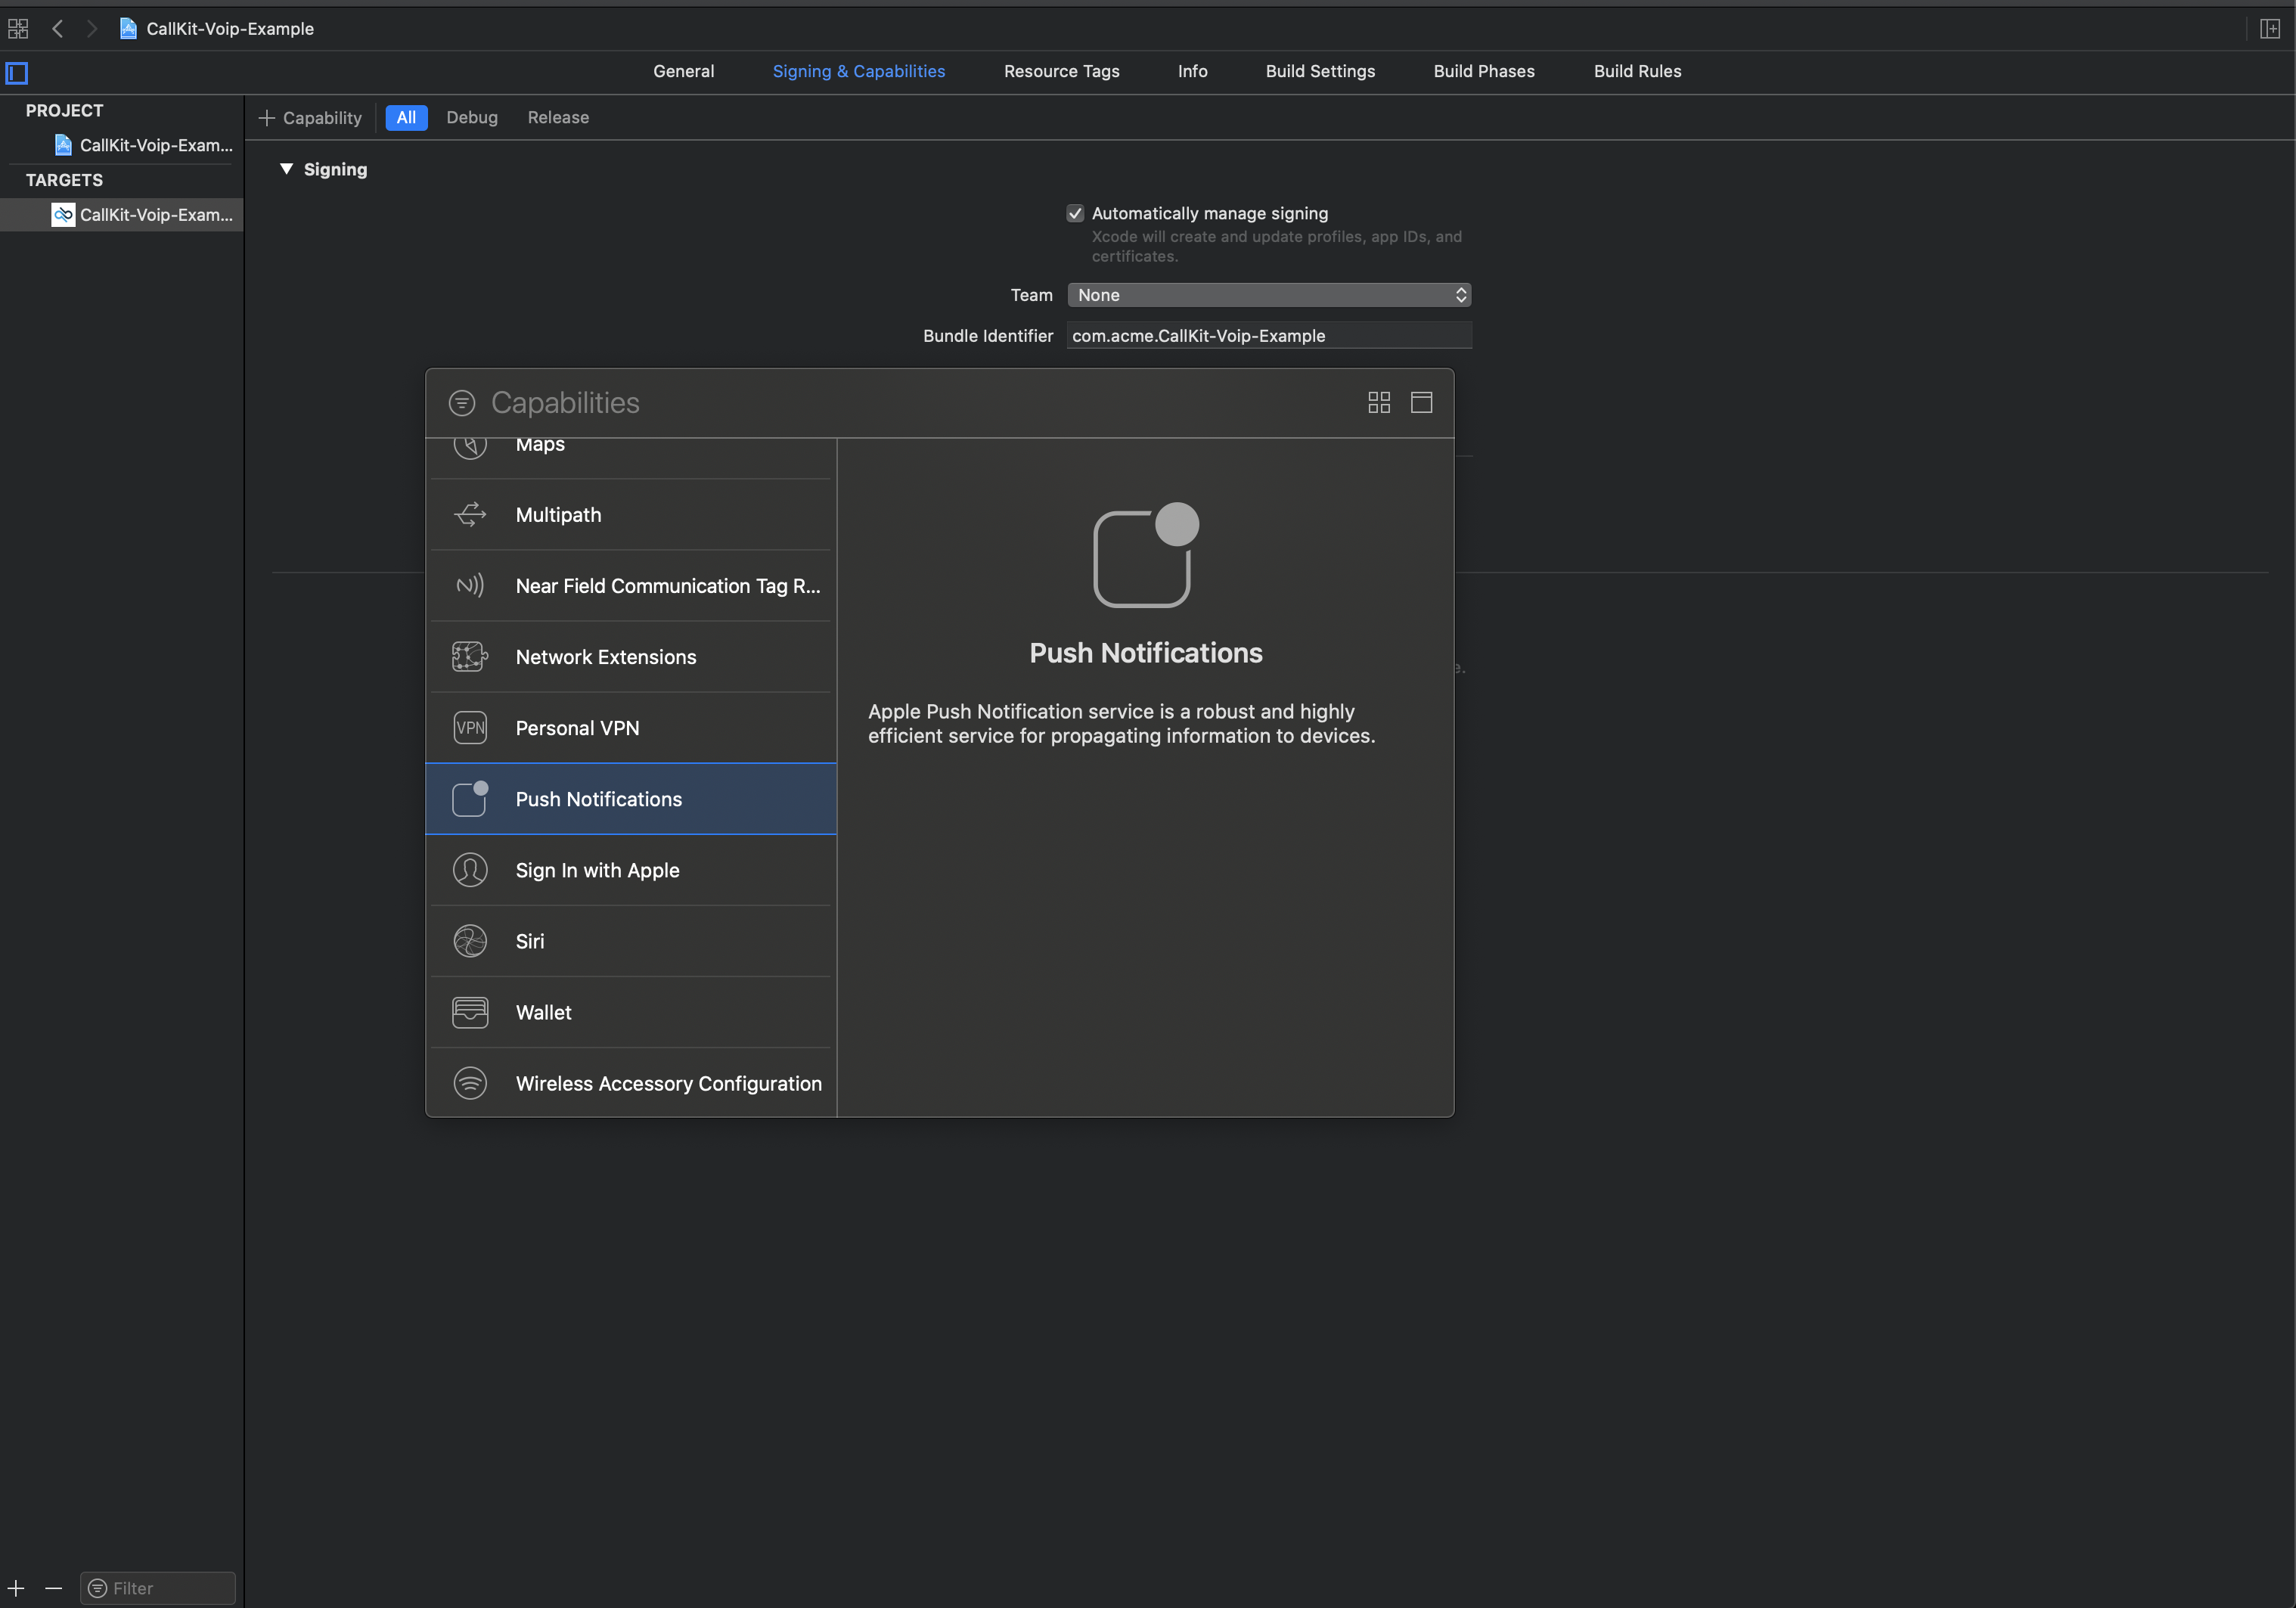Select Push Notifications in capabilities list
This screenshot has height=1608, width=2296.
point(631,799)
